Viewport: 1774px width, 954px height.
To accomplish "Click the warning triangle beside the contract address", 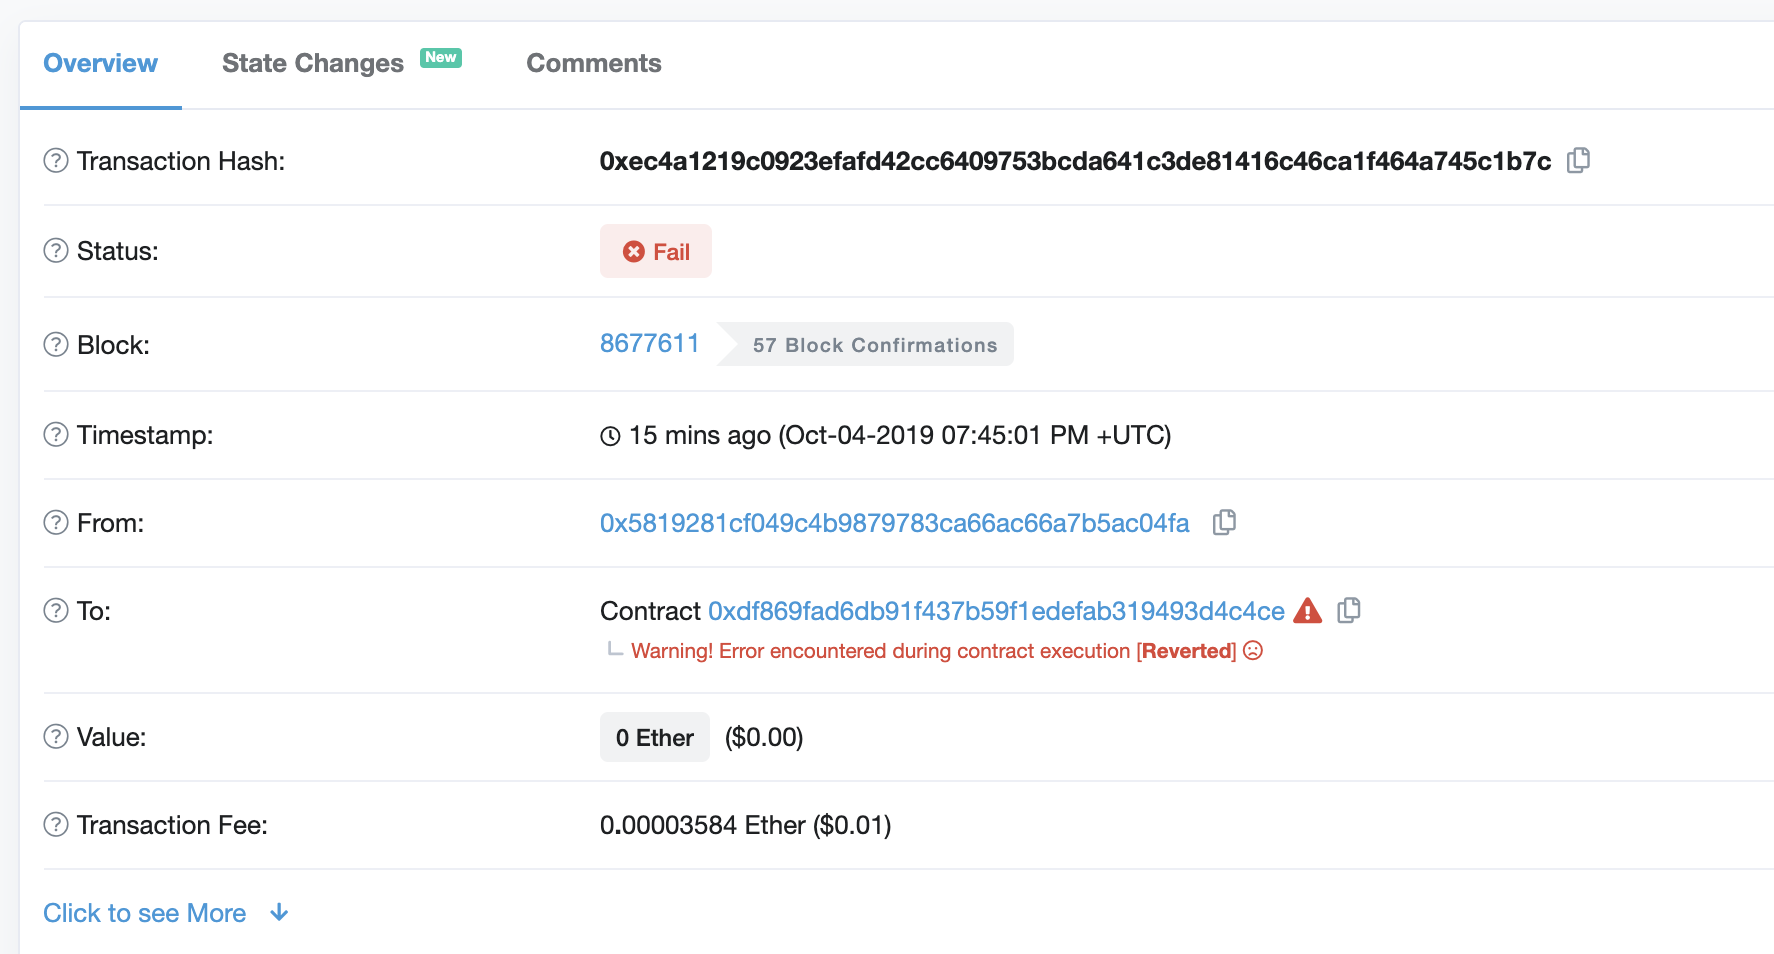I will tap(1307, 610).
